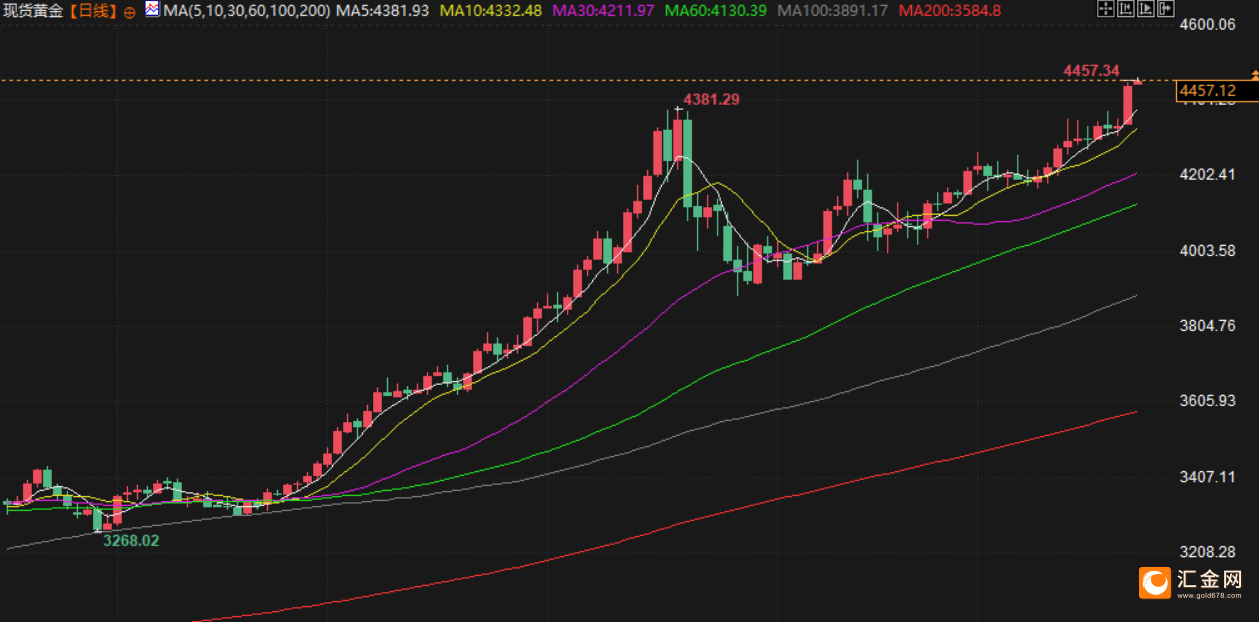Click the magenta MA30:4211.97 legend value

point(604,11)
